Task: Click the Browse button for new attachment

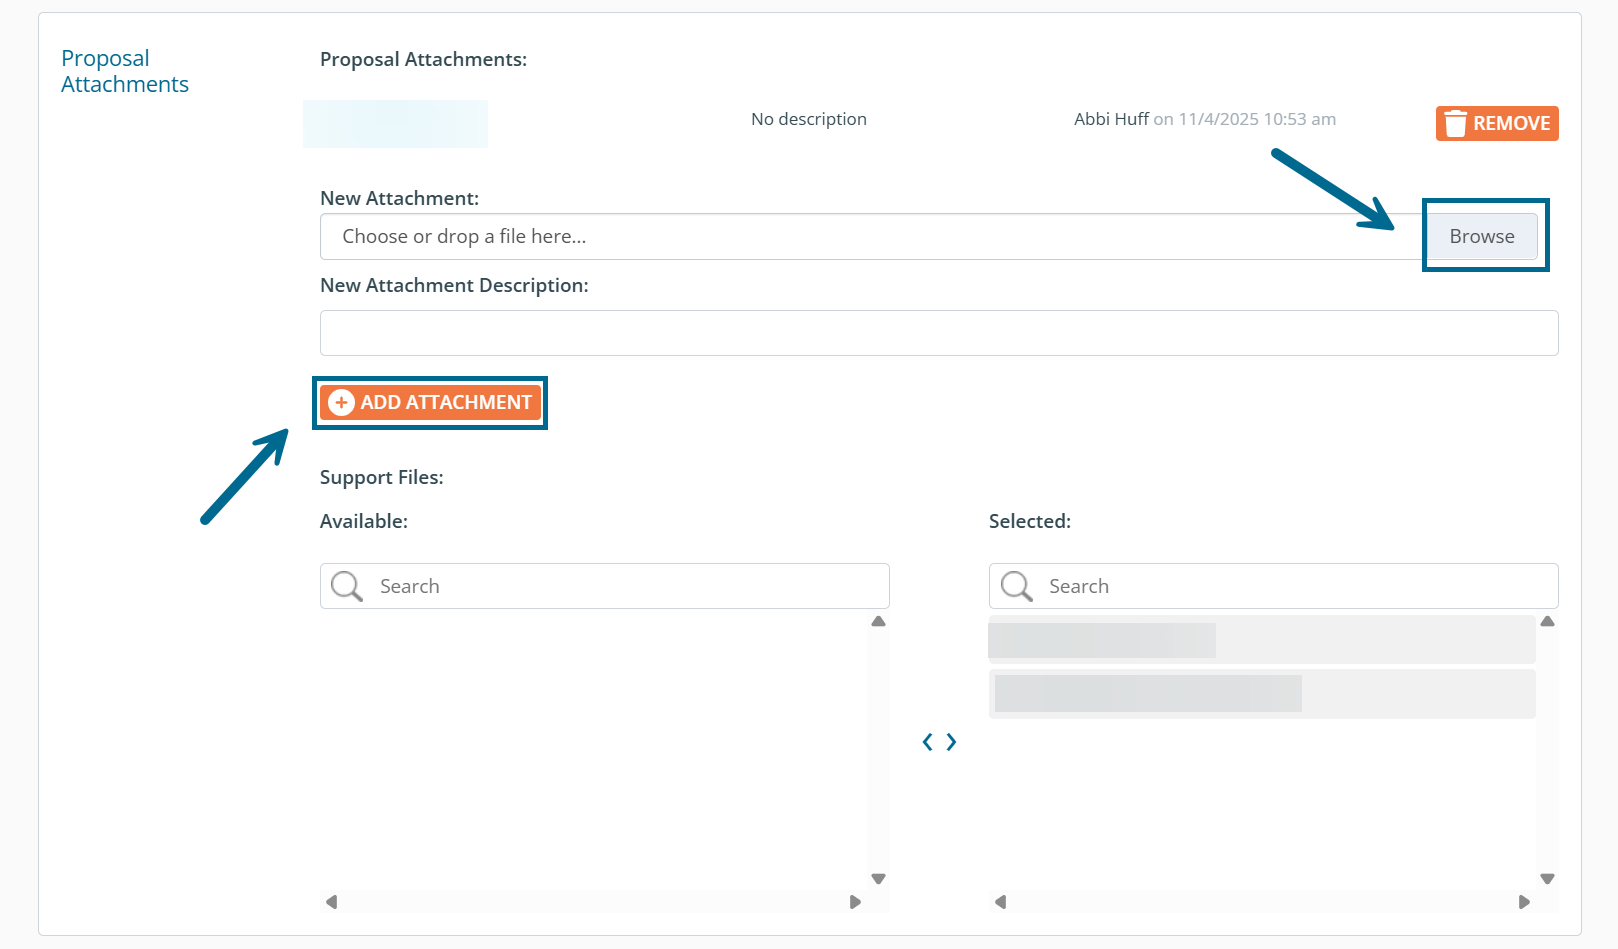Action: point(1481,236)
